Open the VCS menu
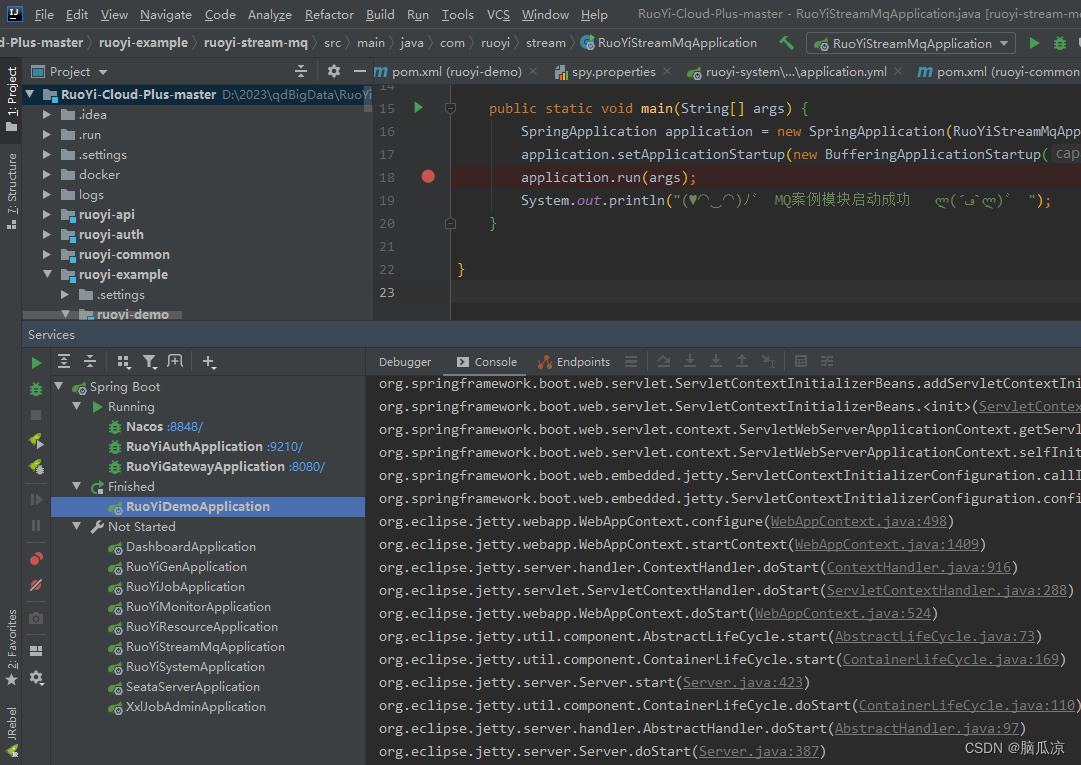The image size is (1081, 765). 498,14
